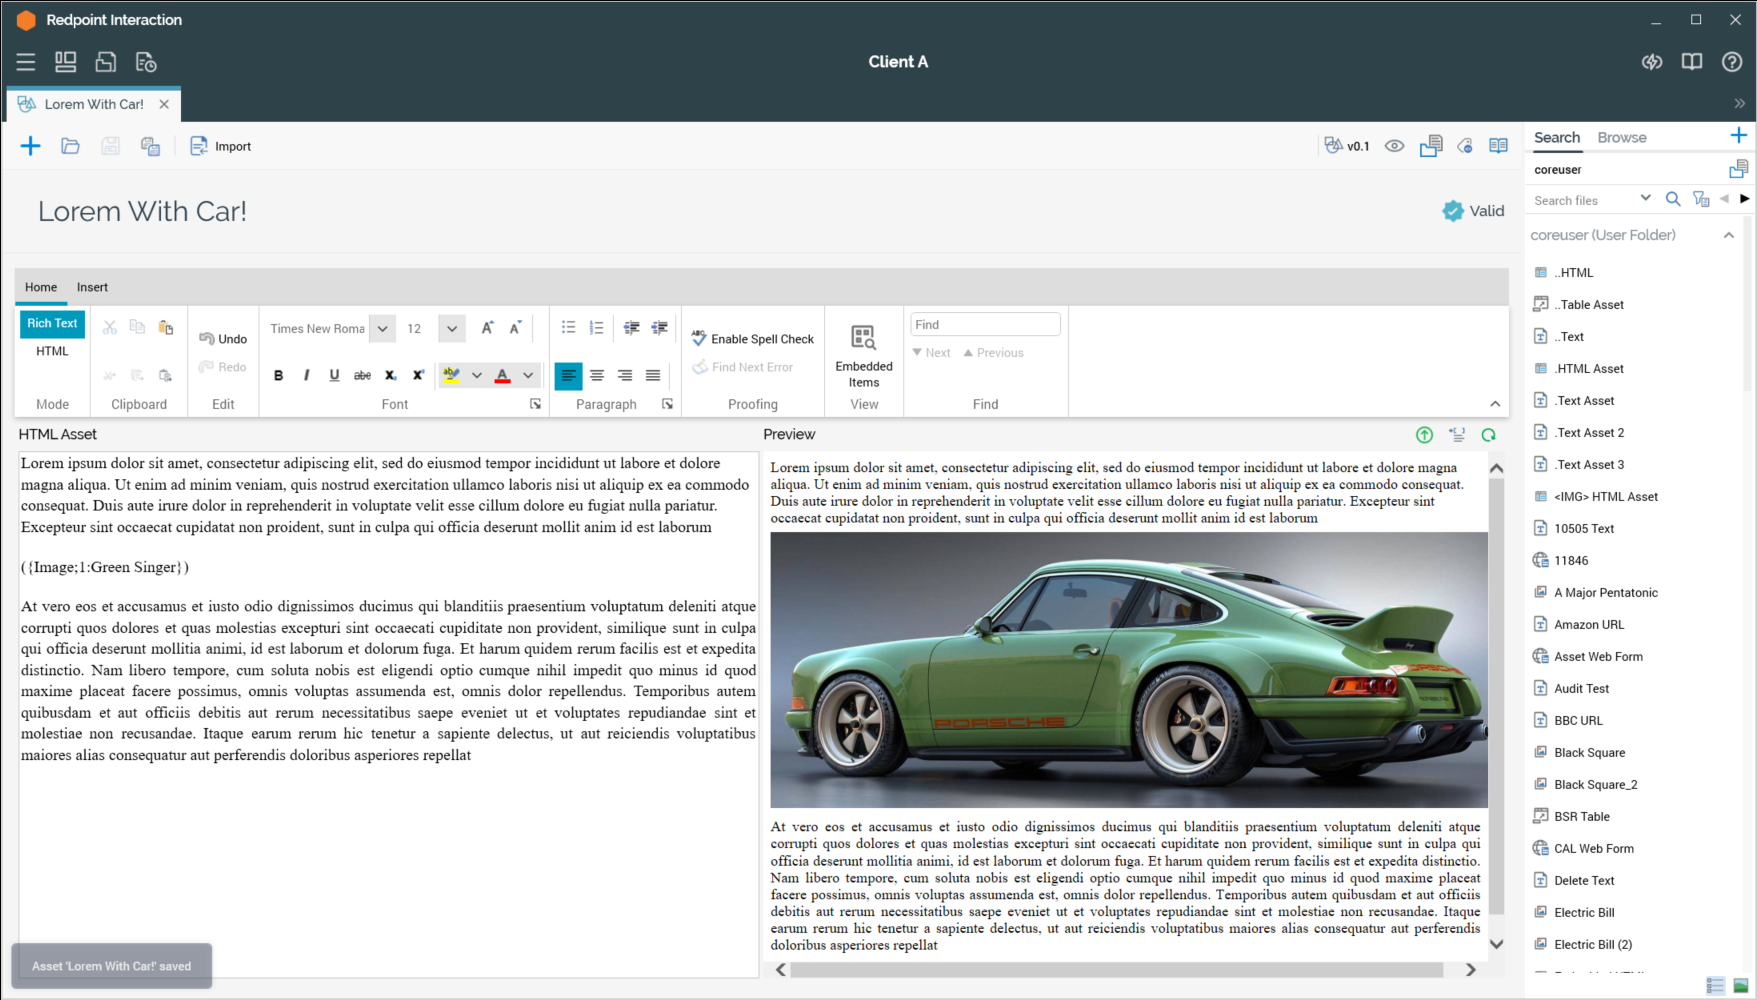1757x1000 pixels.
Task: Toggle the preview eye icon
Action: coord(1394,146)
